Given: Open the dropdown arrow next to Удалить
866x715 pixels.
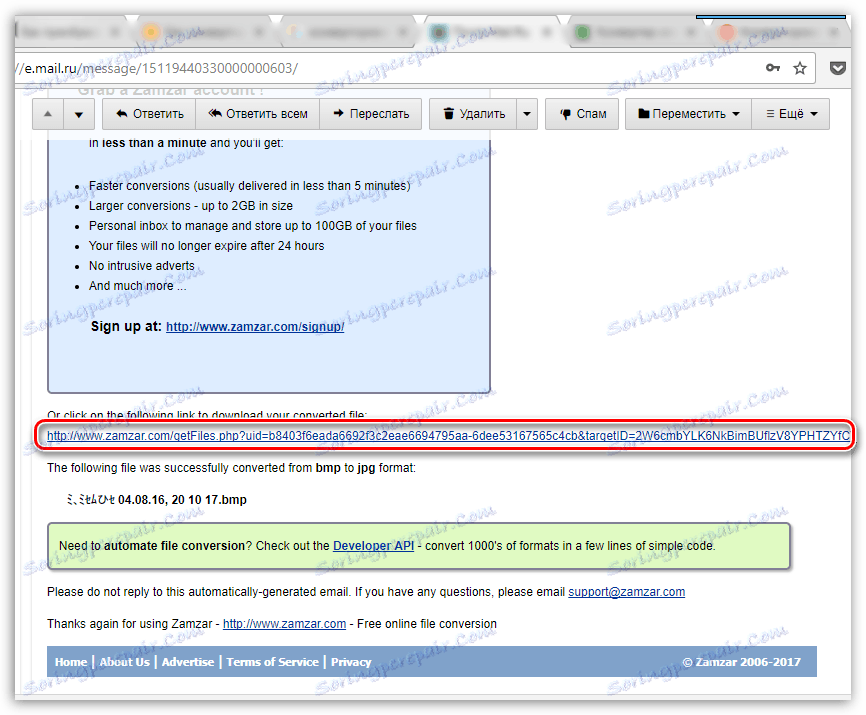Looking at the screenshot, I should pyautogui.click(x=527, y=114).
